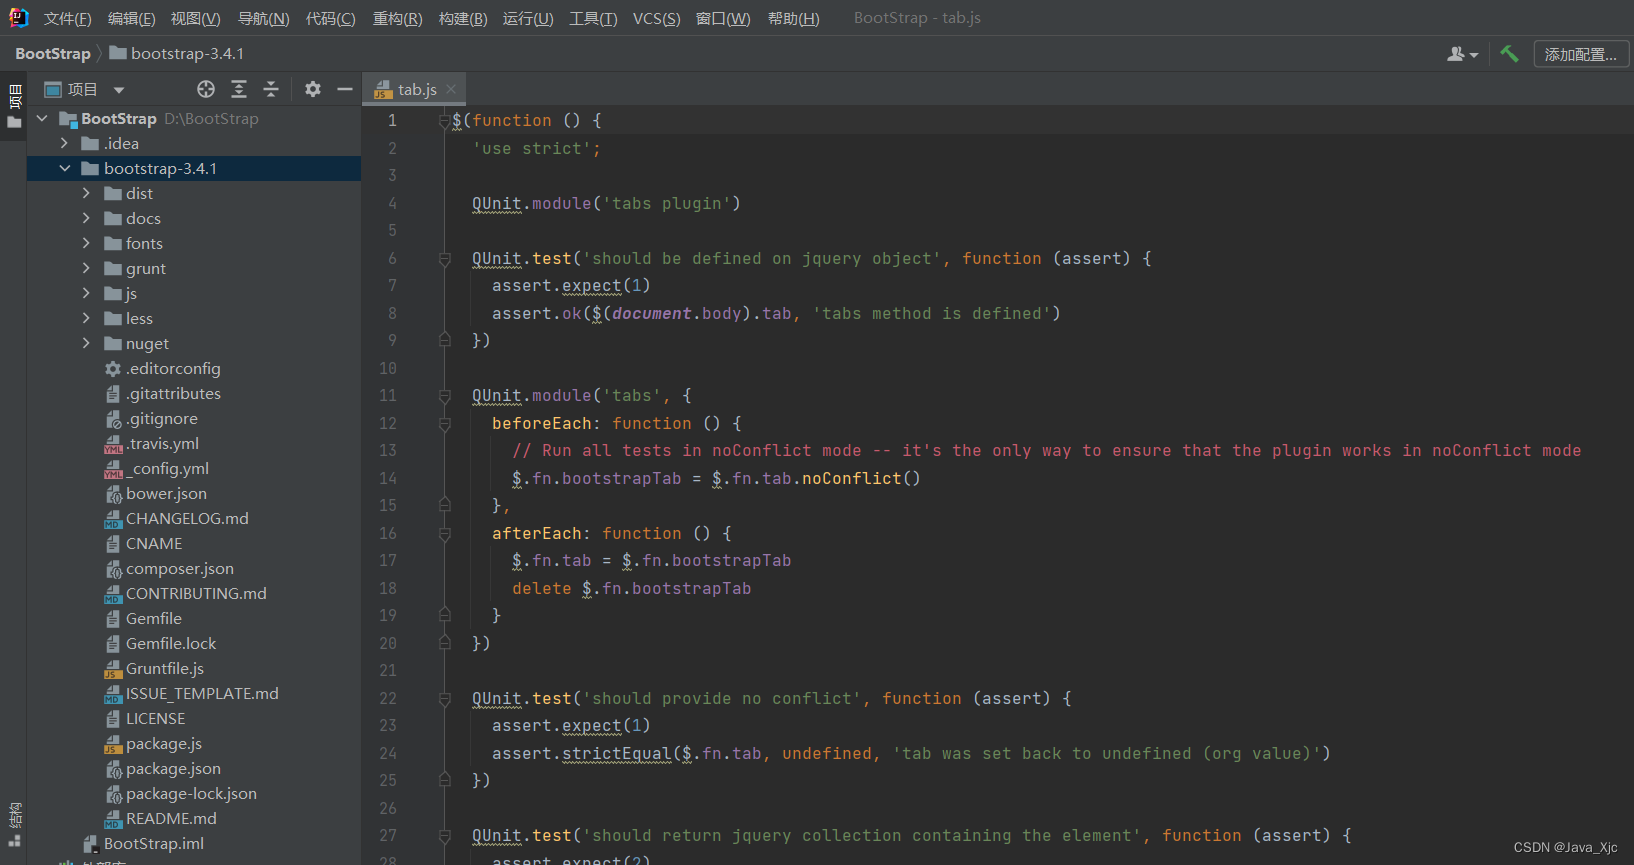Viewport: 1634px width, 865px height.
Task: Fold the QUnit.test block at line 22
Action: (x=445, y=699)
